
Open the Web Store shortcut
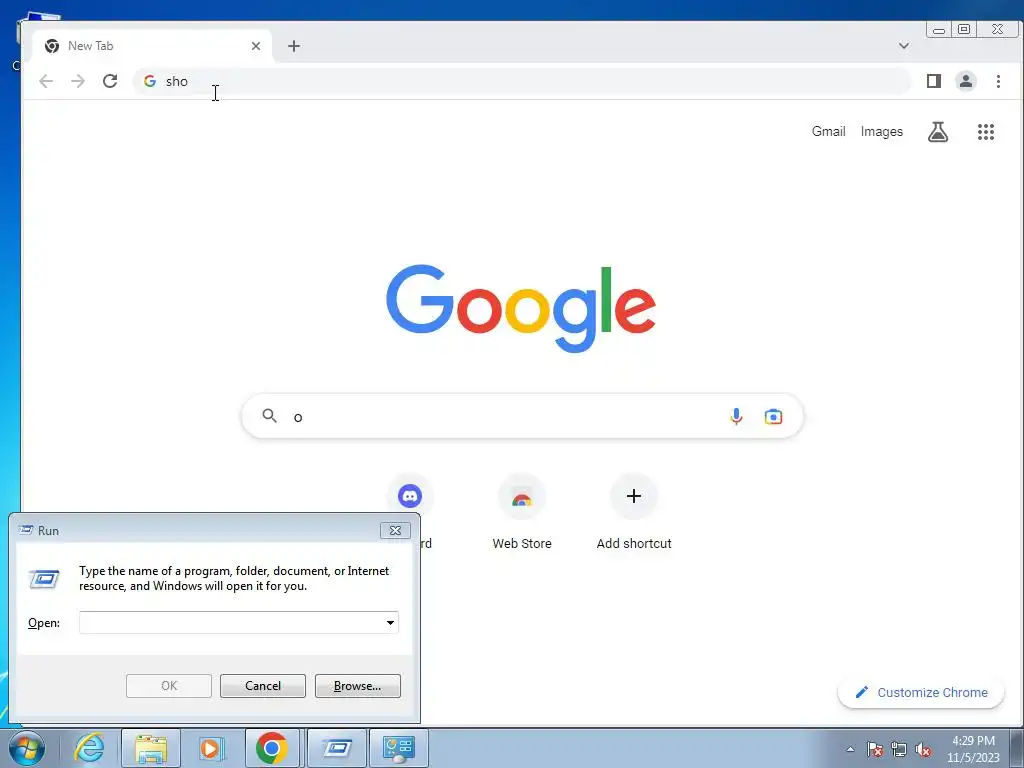click(x=522, y=513)
